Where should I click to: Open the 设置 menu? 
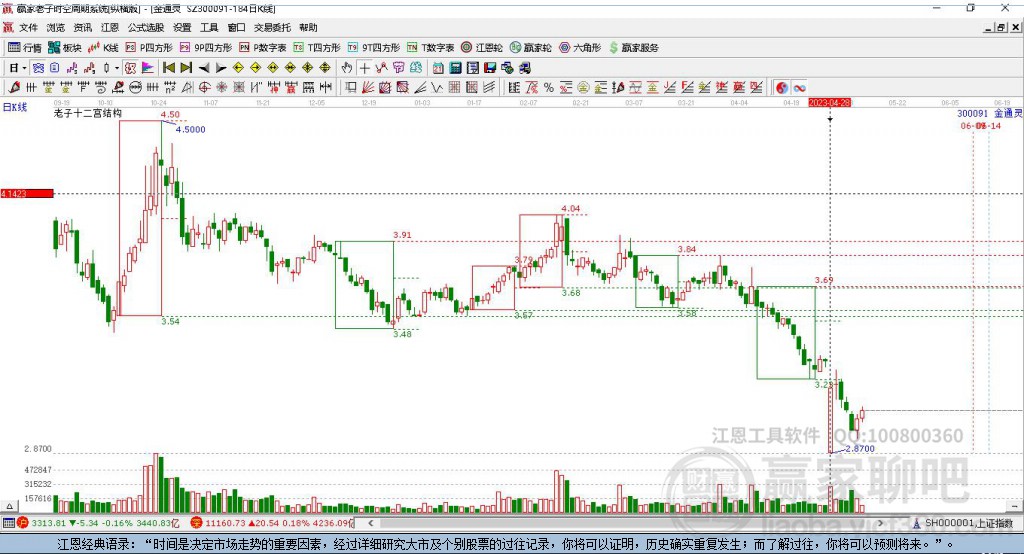point(182,27)
